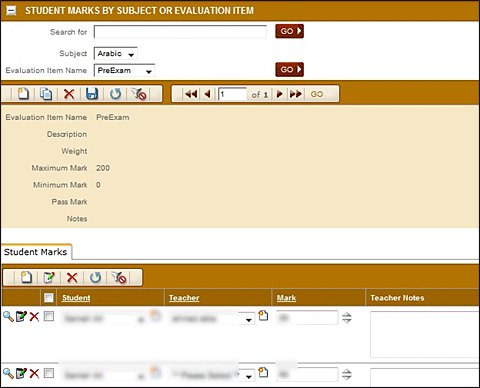Open second row student lookup icon
Image resolution: width=480 pixels, height=388 pixels.
(155, 372)
